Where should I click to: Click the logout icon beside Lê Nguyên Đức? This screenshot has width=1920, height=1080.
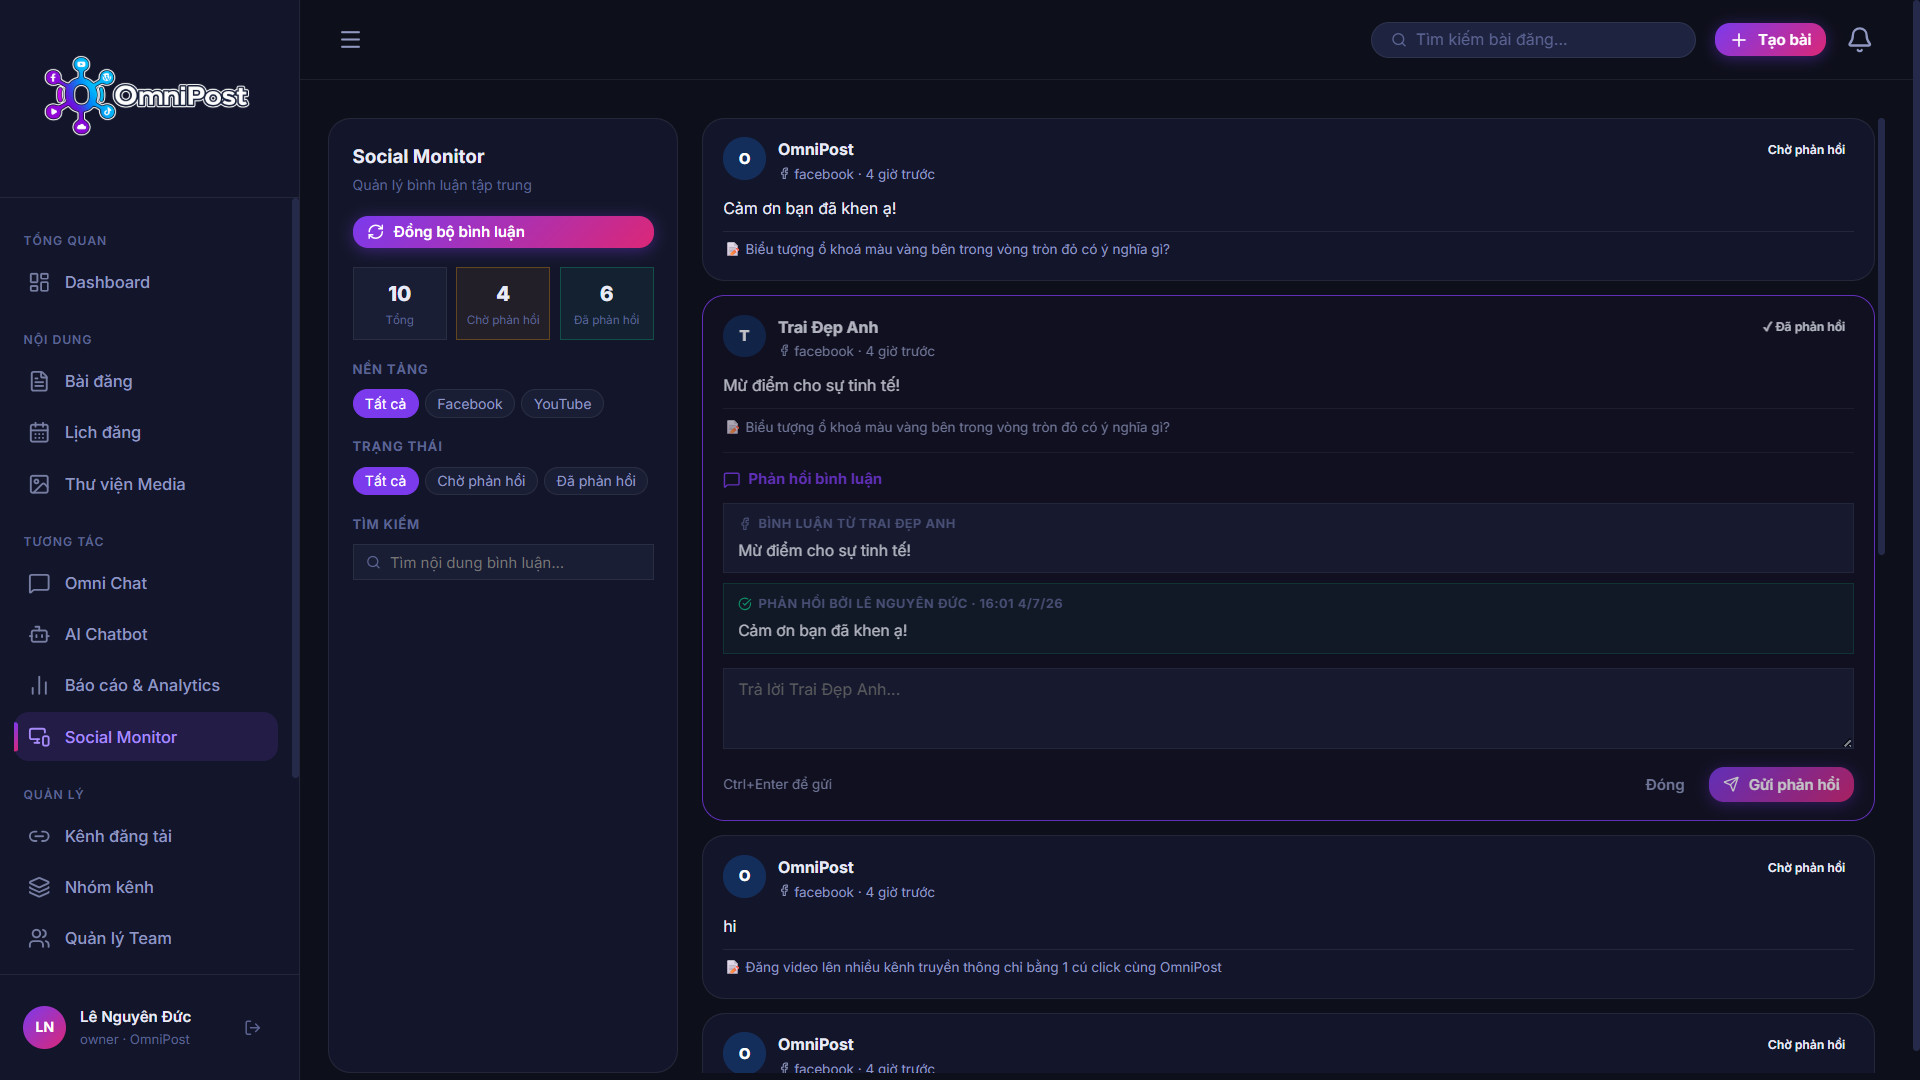(x=252, y=1027)
